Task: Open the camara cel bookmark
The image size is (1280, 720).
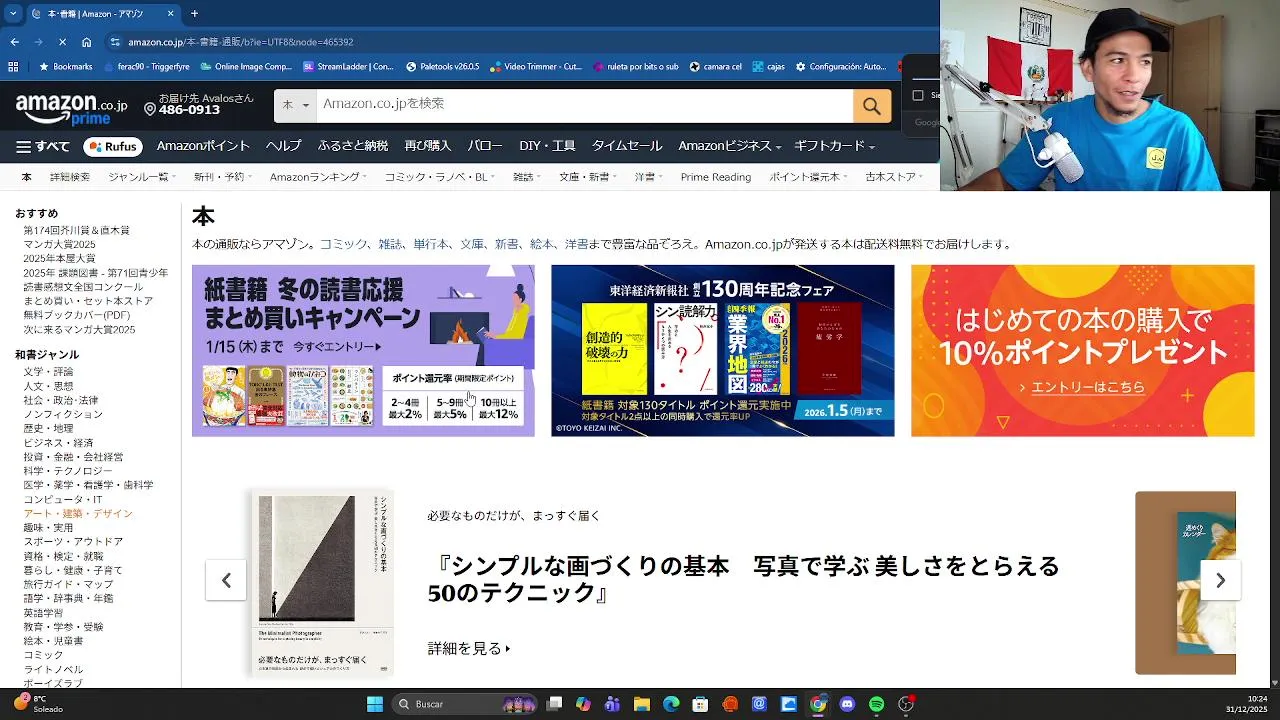Action: (716, 67)
